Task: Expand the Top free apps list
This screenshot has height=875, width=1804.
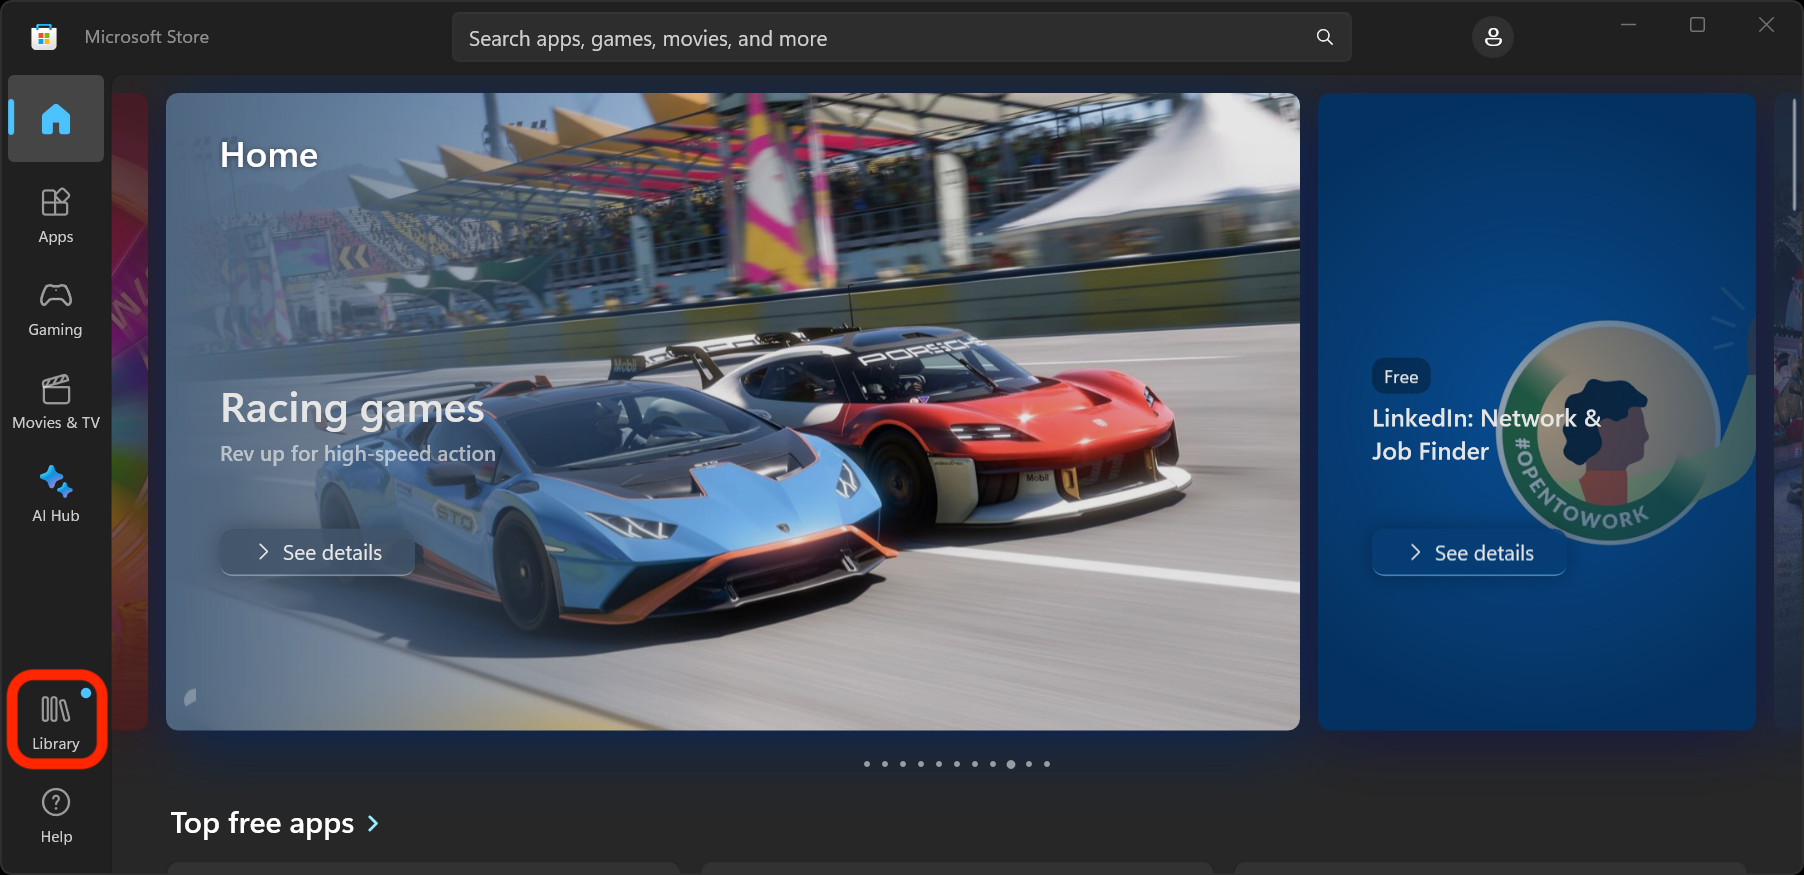Action: click(374, 824)
